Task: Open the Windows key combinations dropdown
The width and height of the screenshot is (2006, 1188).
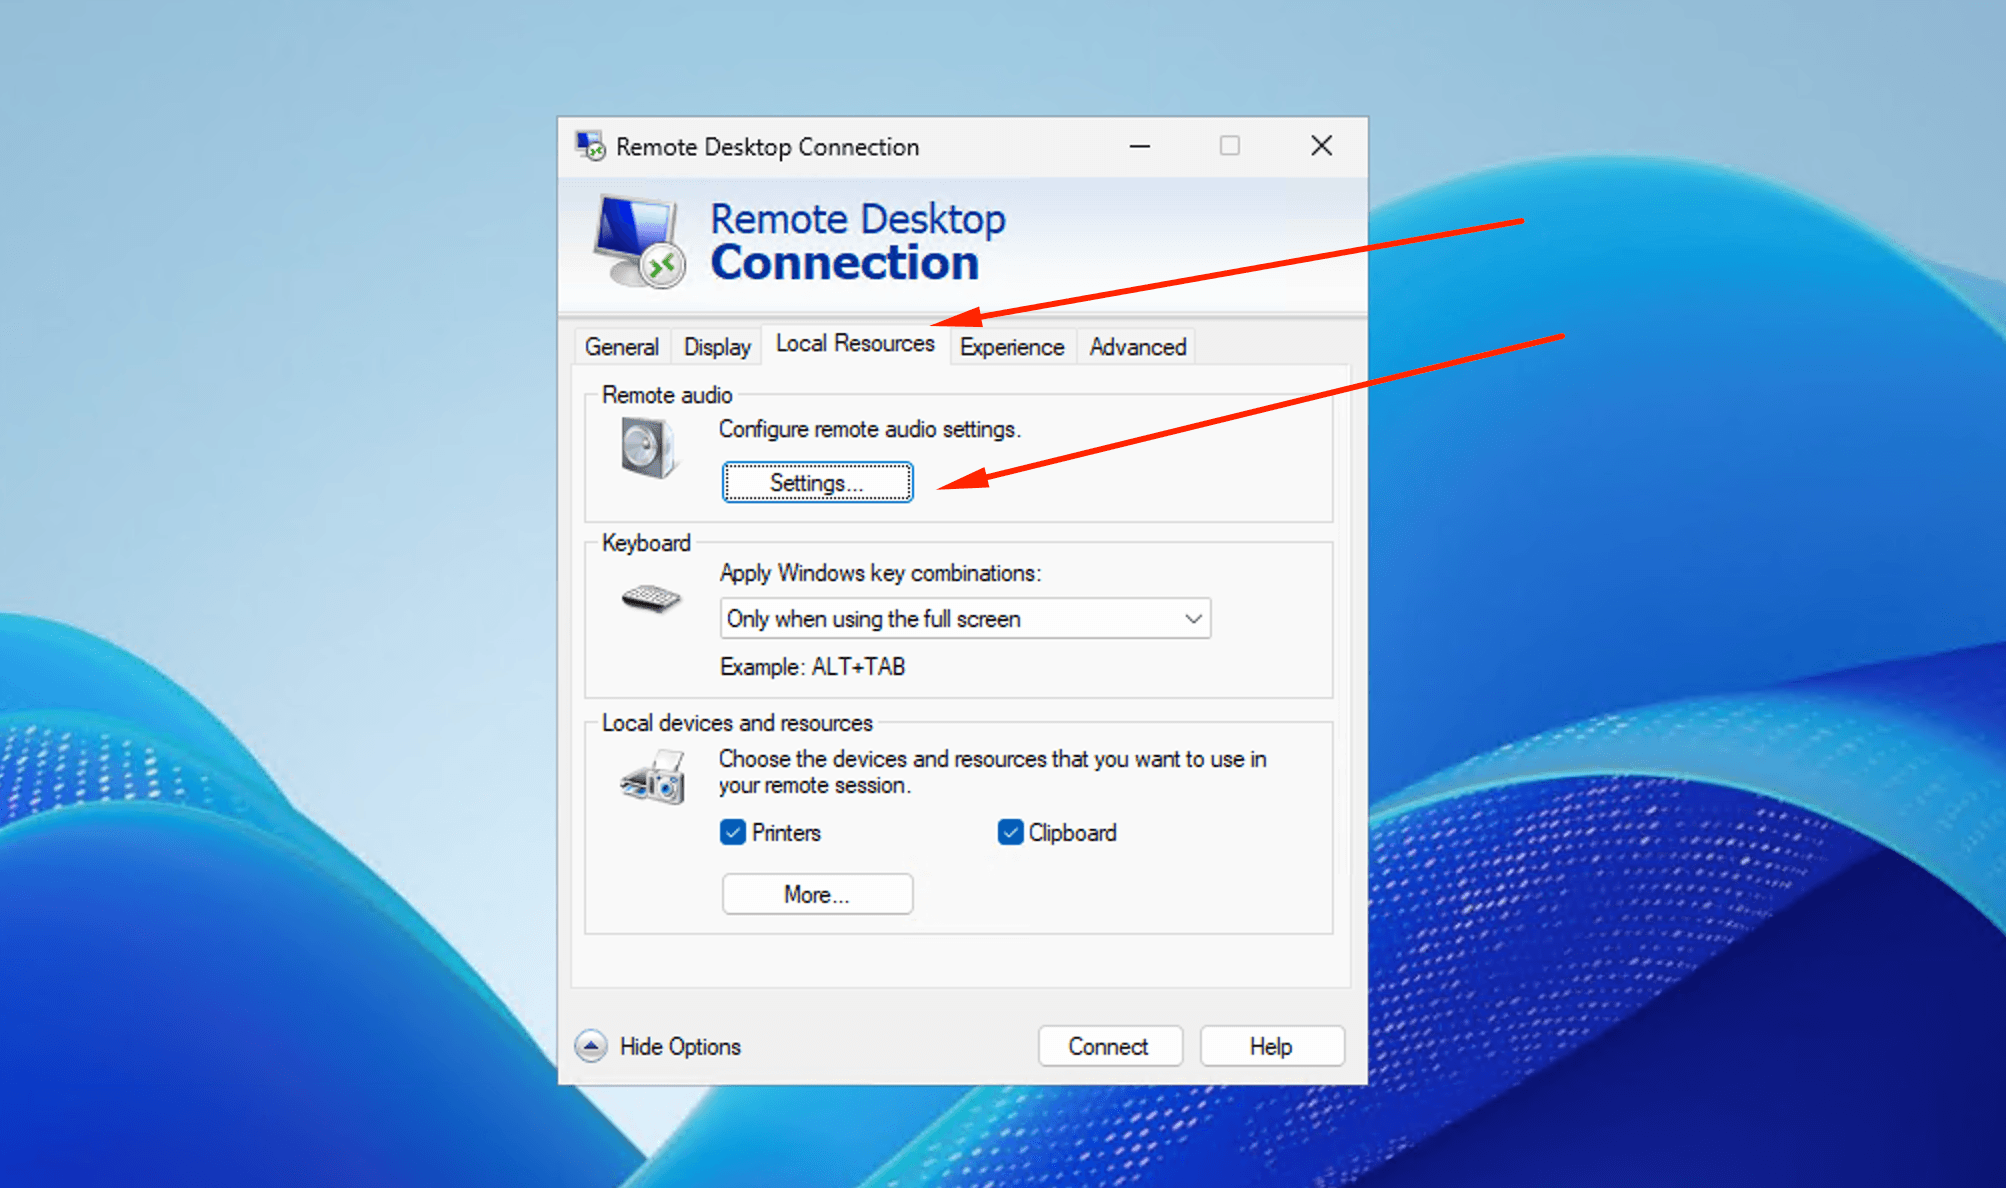Action: click(x=965, y=618)
